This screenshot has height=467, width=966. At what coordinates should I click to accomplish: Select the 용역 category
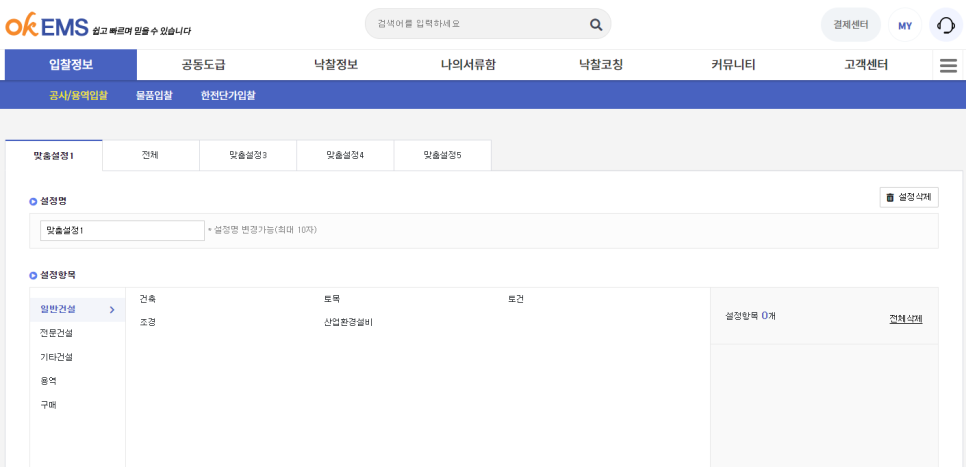pyautogui.click(x=48, y=381)
